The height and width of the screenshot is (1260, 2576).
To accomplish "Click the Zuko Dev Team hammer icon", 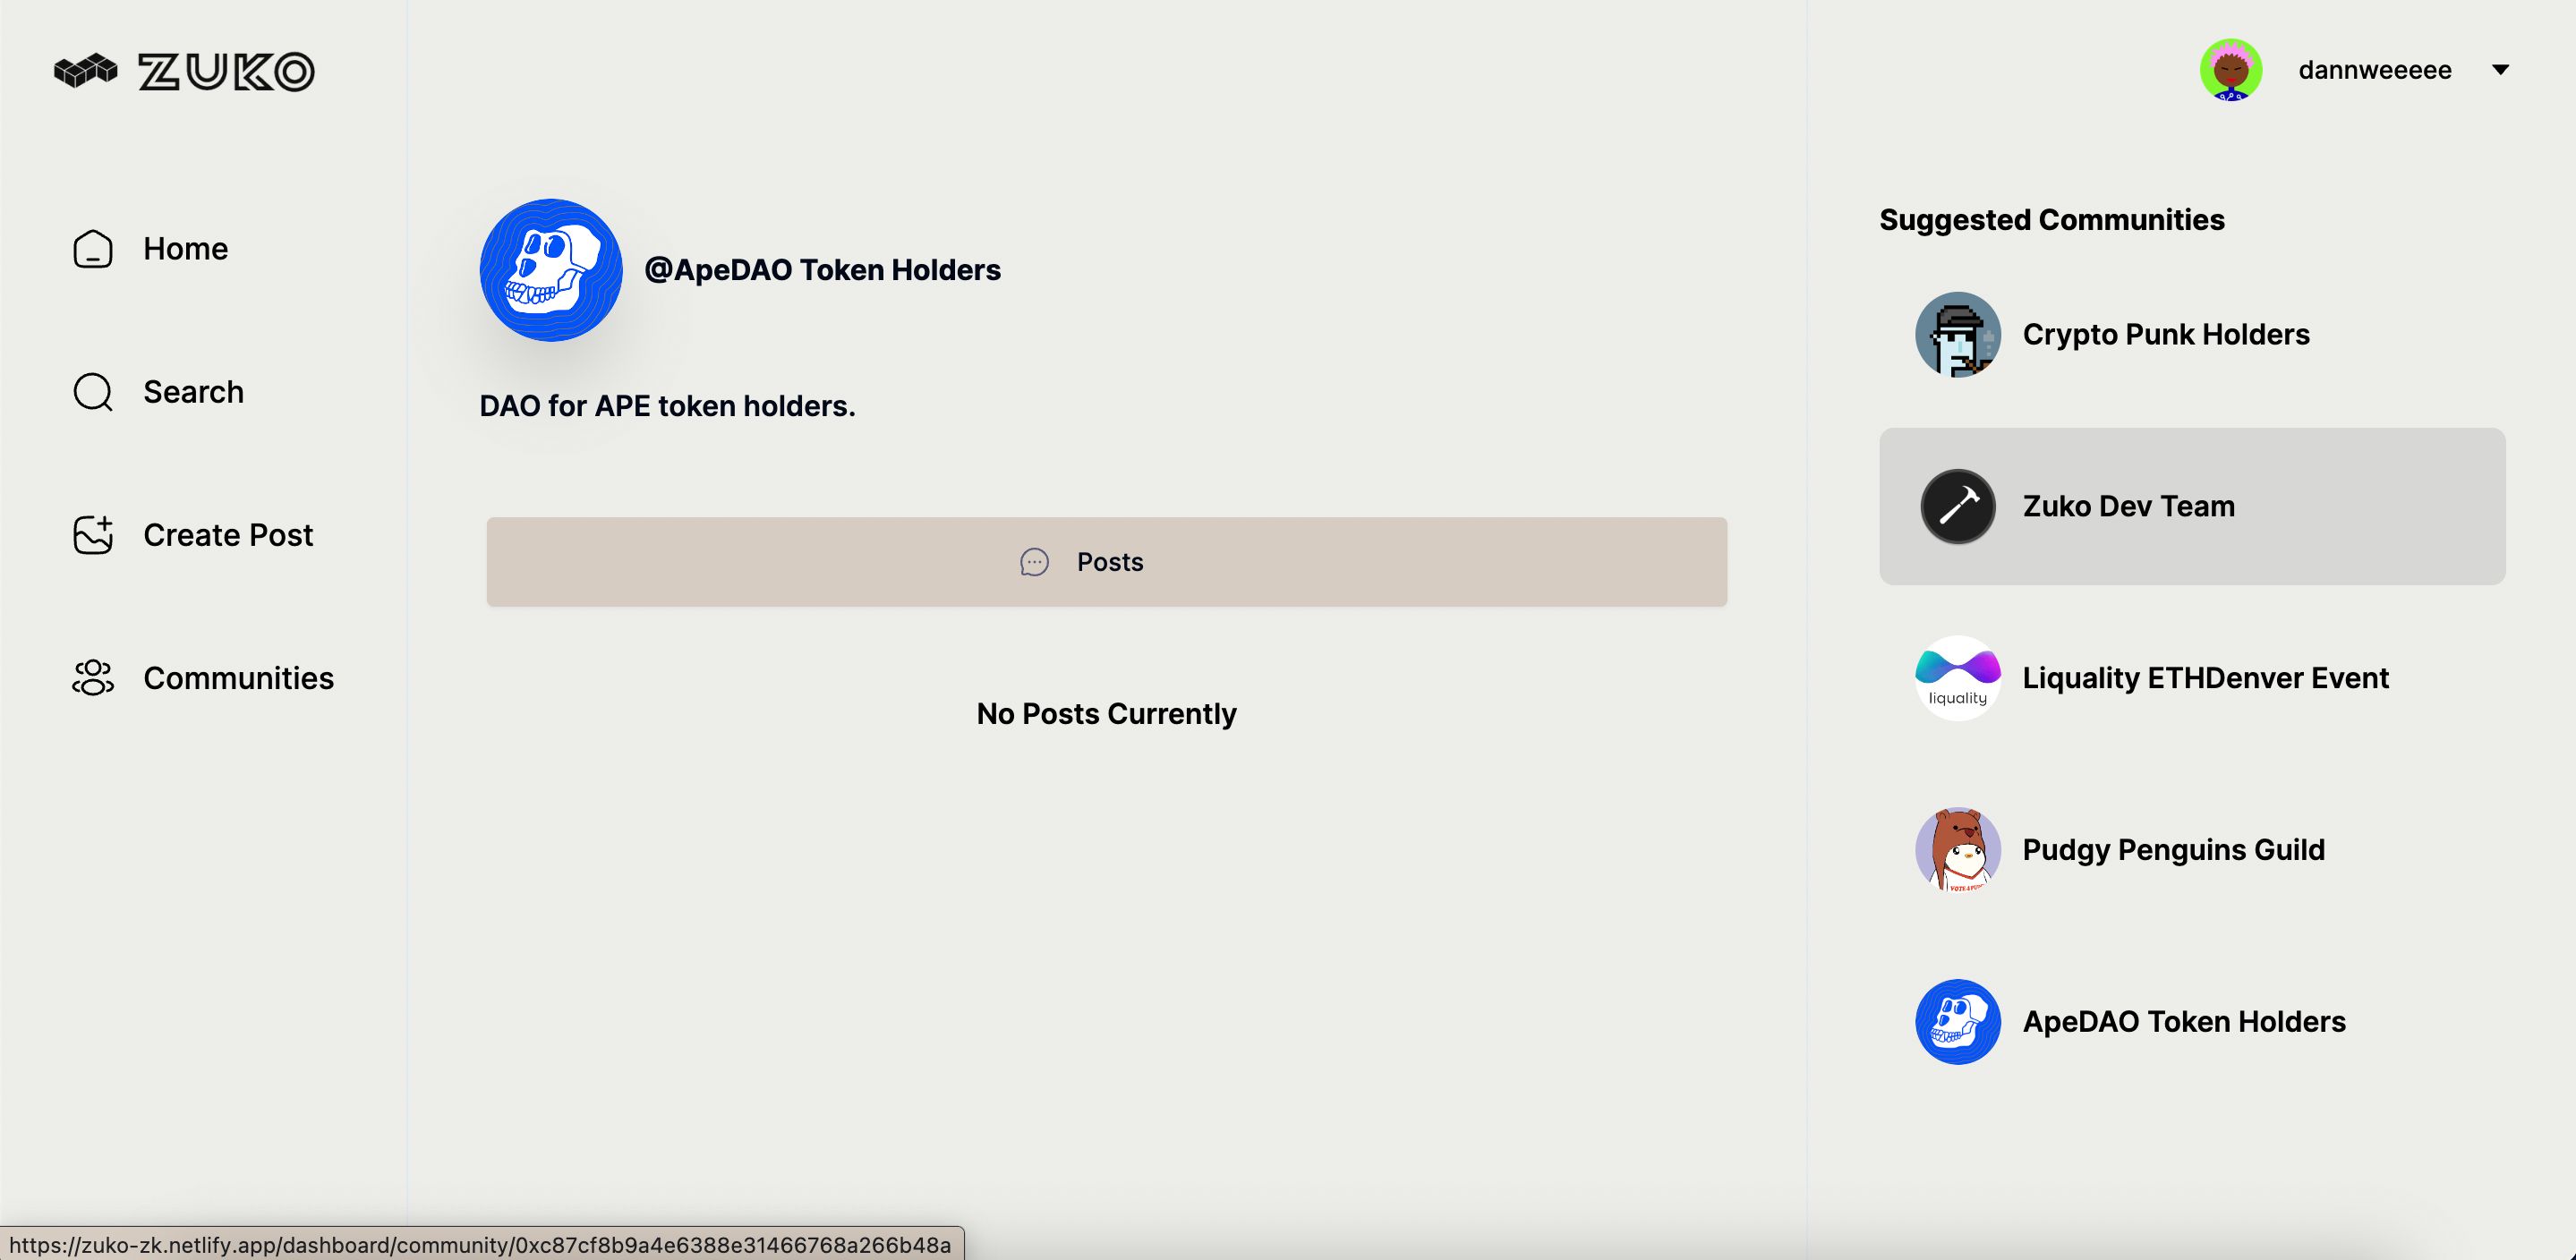I will 1958,506.
